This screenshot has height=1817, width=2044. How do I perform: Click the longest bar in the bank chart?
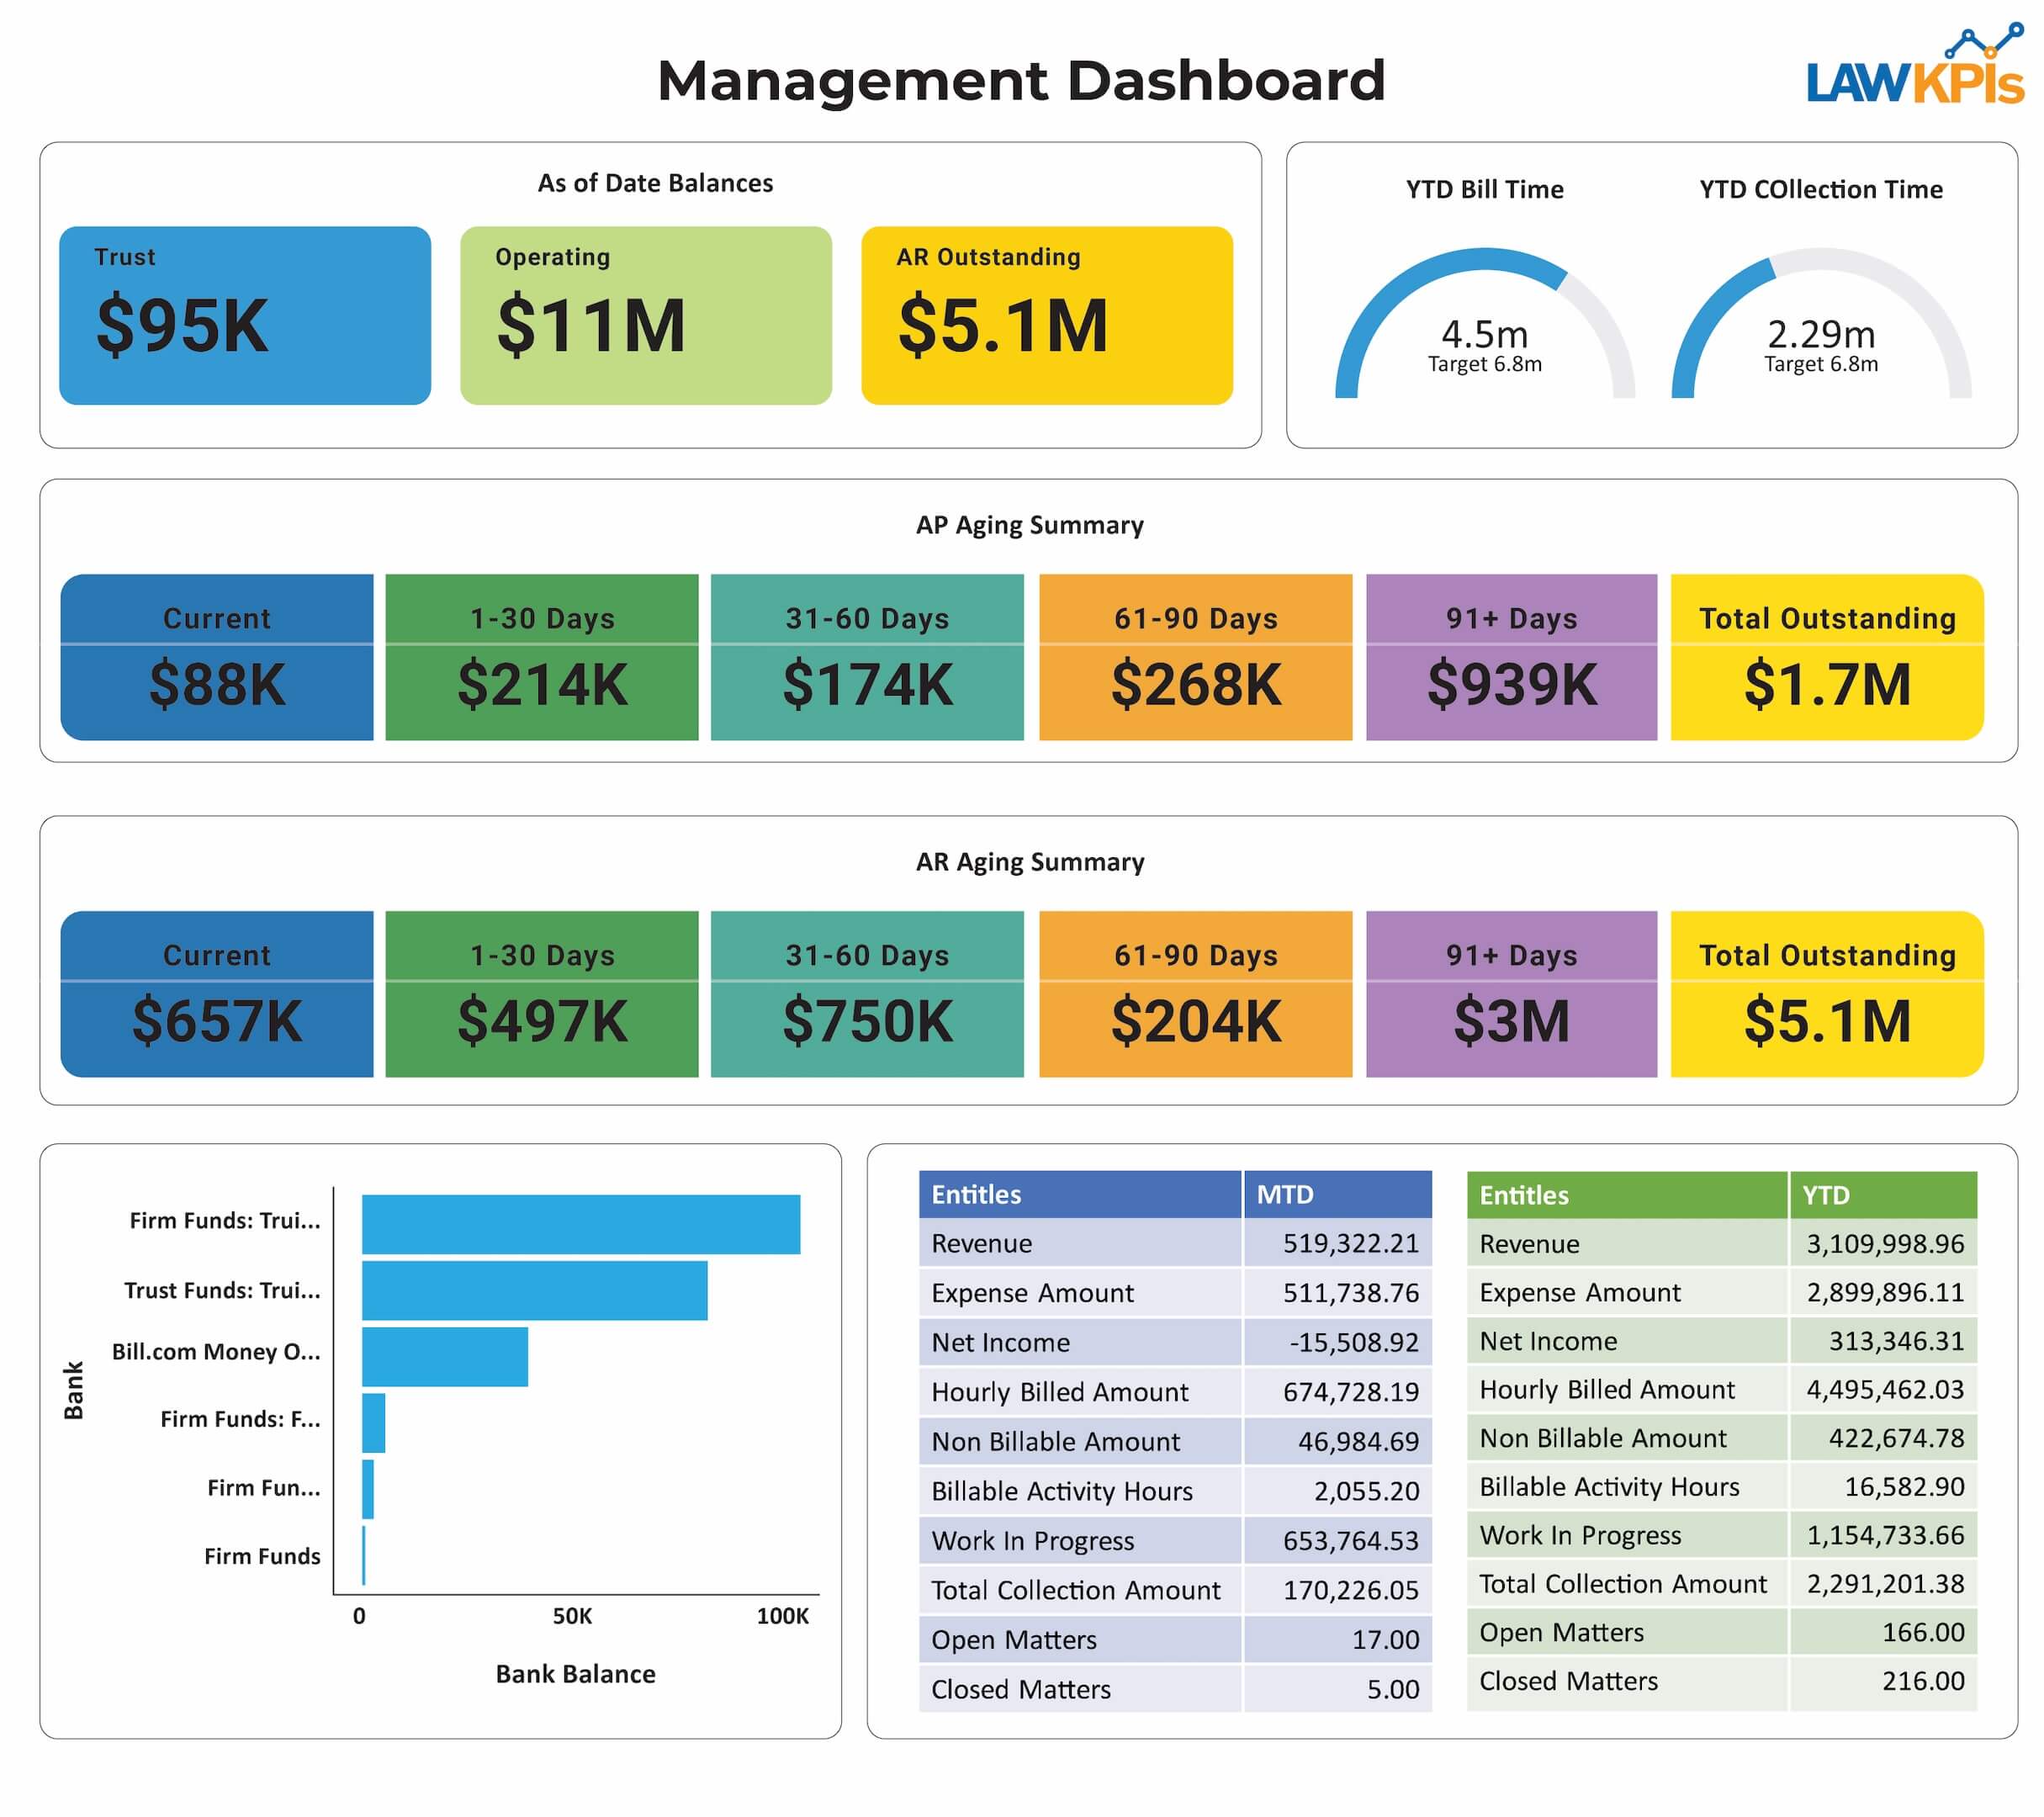point(580,1224)
